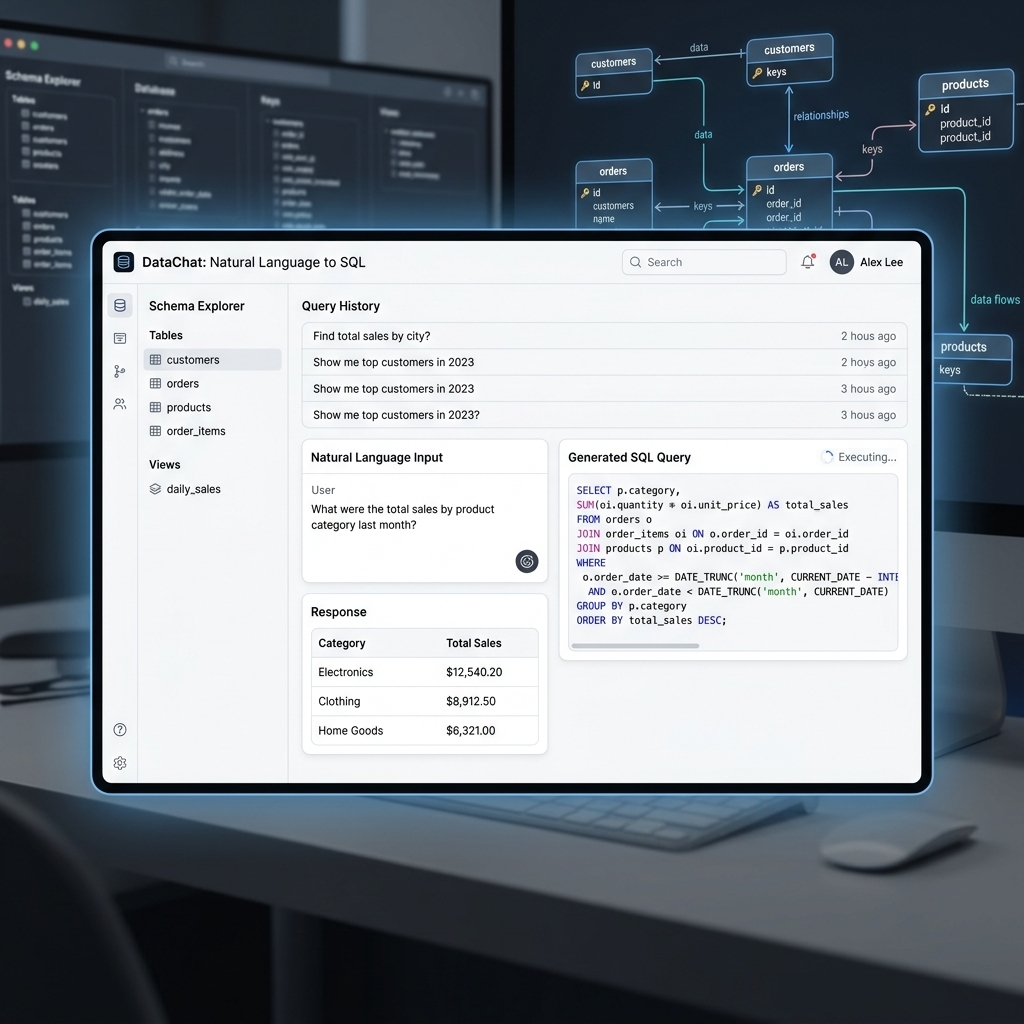Image resolution: width=1024 pixels, height=1024 pixels.
Task: Submit the natural language query via send icon
Action: (527, 561)
